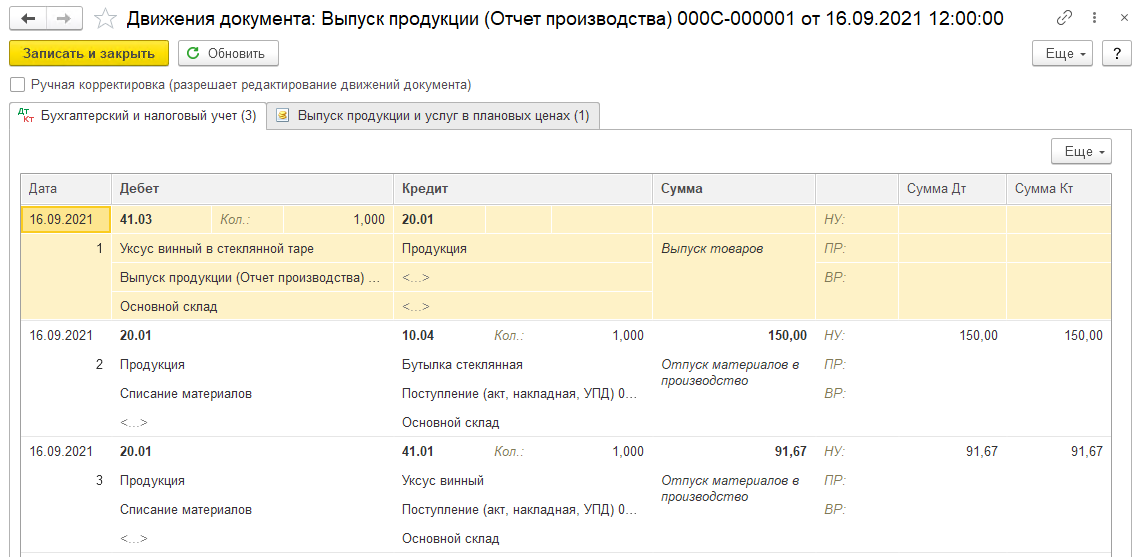Select Уксус винный credit subconto in row 3
Viewport: 1141px width, 557px height.
tap(522, 481)
